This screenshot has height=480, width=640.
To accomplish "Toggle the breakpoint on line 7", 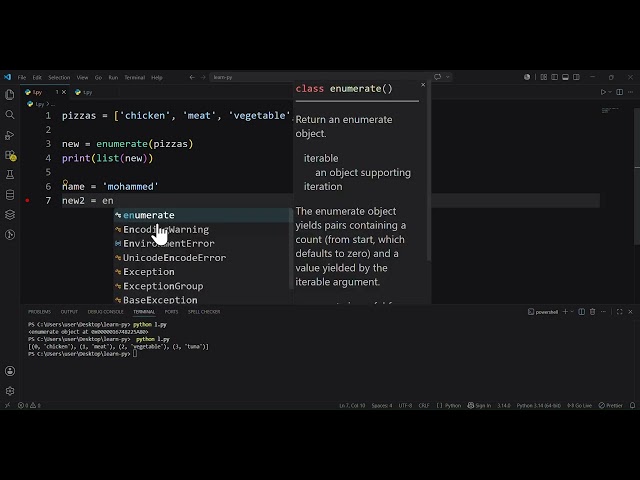I will click(x=27, y=200).
